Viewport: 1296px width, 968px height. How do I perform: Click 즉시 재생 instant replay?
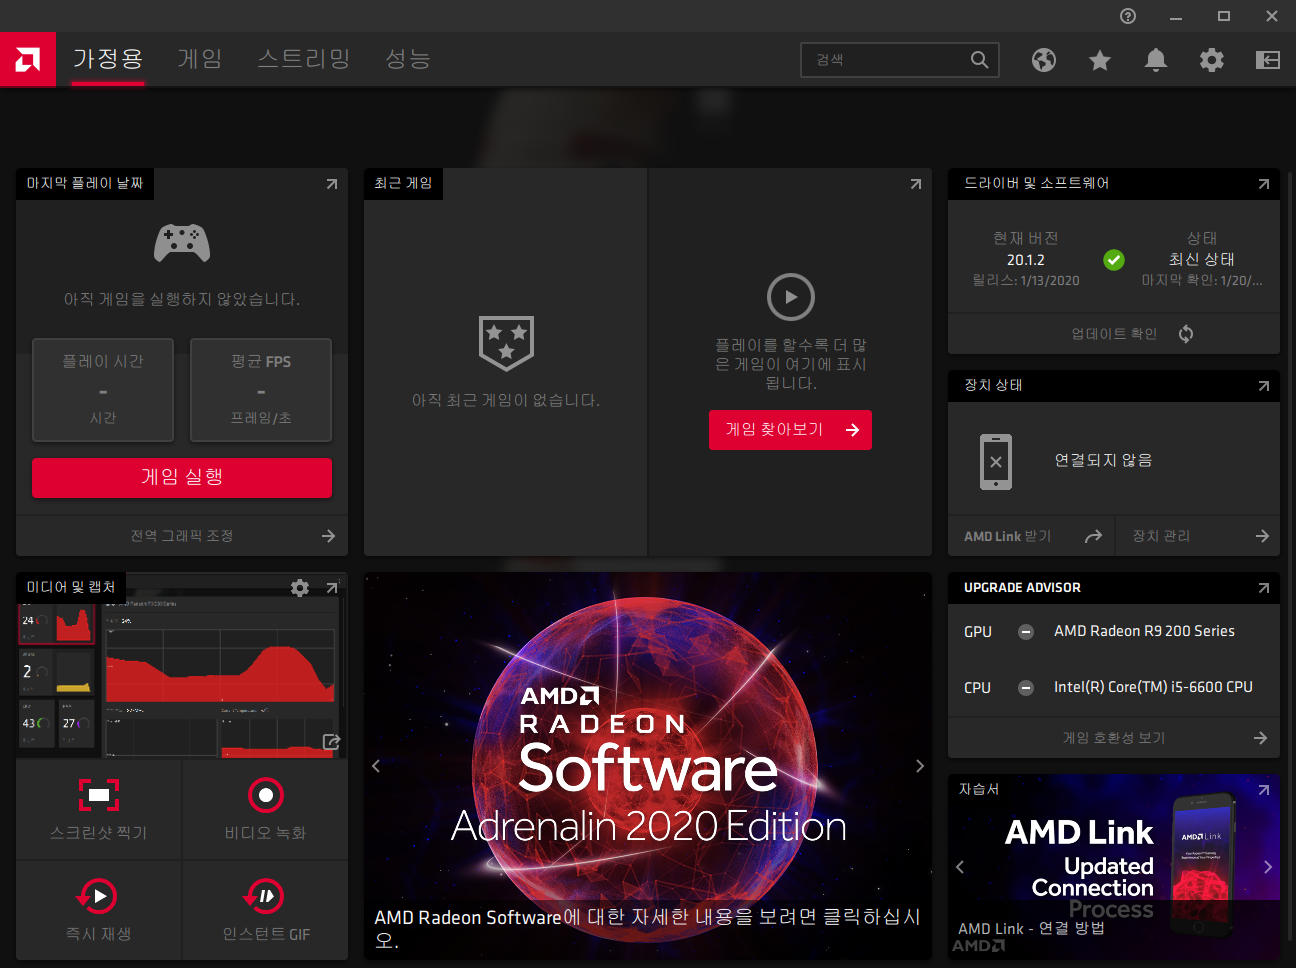point(99,910)
